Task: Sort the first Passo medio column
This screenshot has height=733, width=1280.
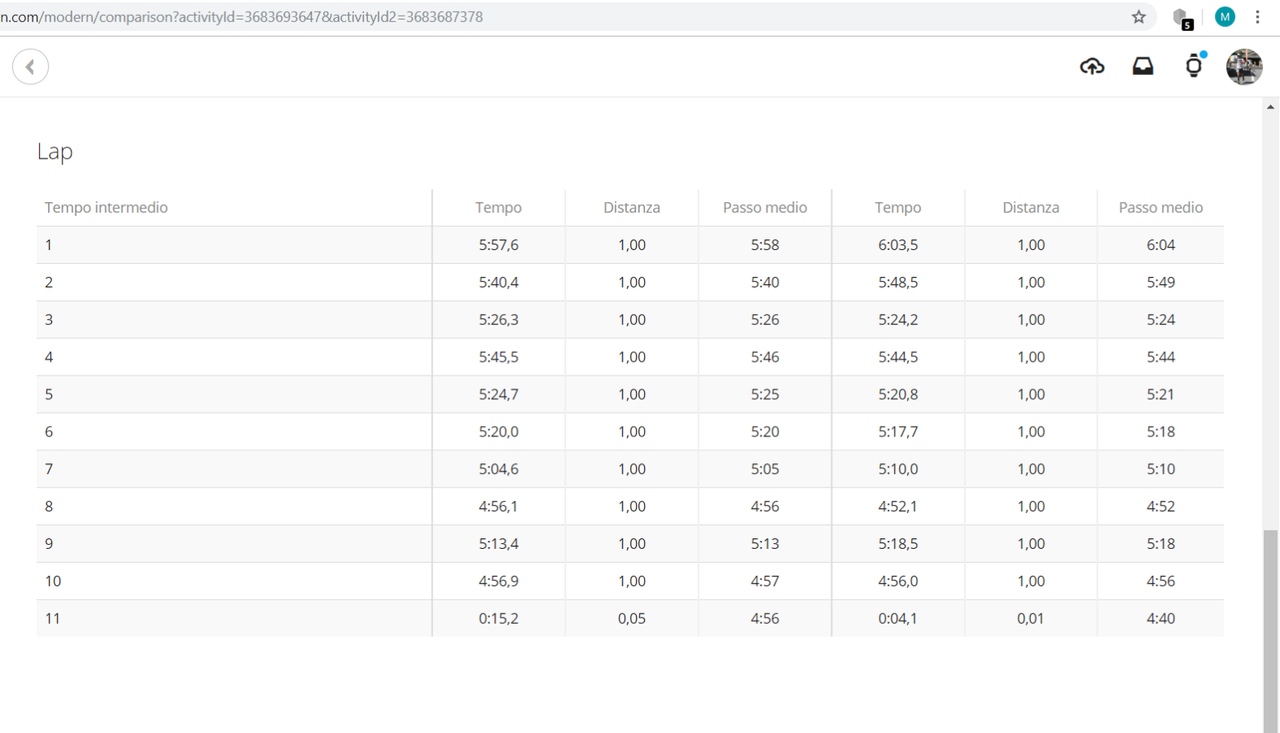Action: 764,207
